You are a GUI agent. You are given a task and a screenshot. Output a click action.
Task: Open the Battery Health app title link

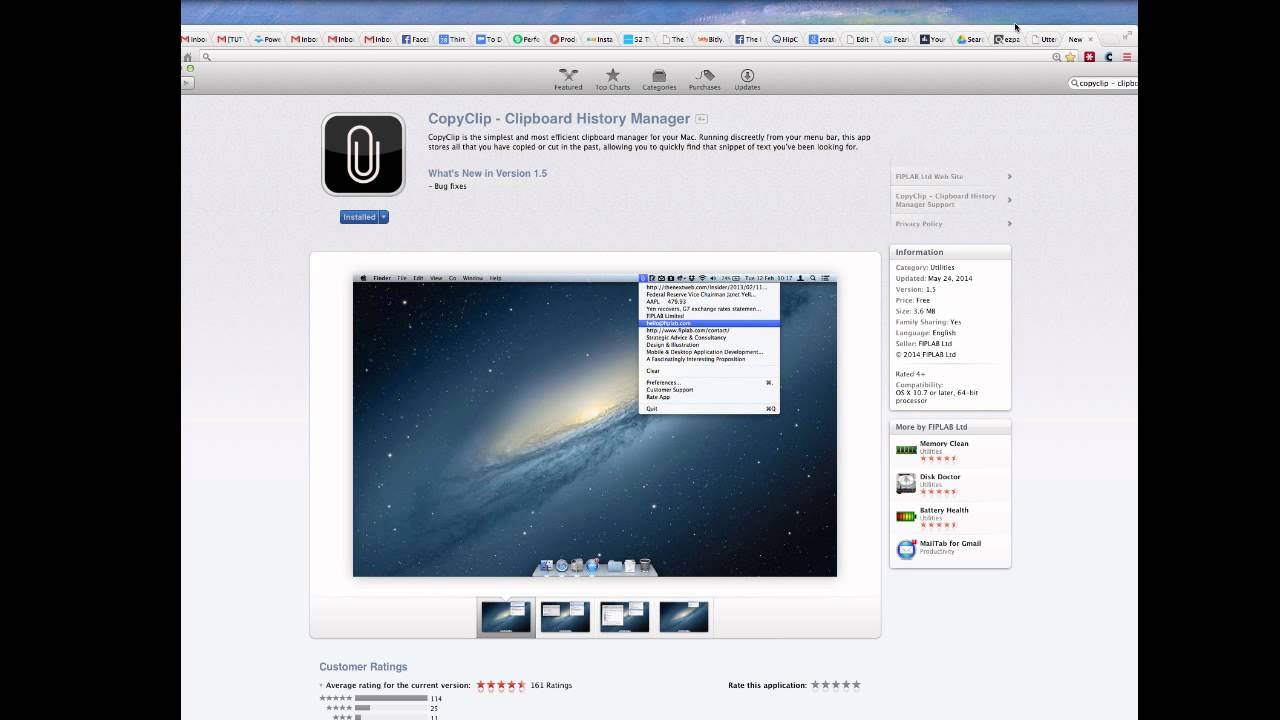[x=944, y=510]
